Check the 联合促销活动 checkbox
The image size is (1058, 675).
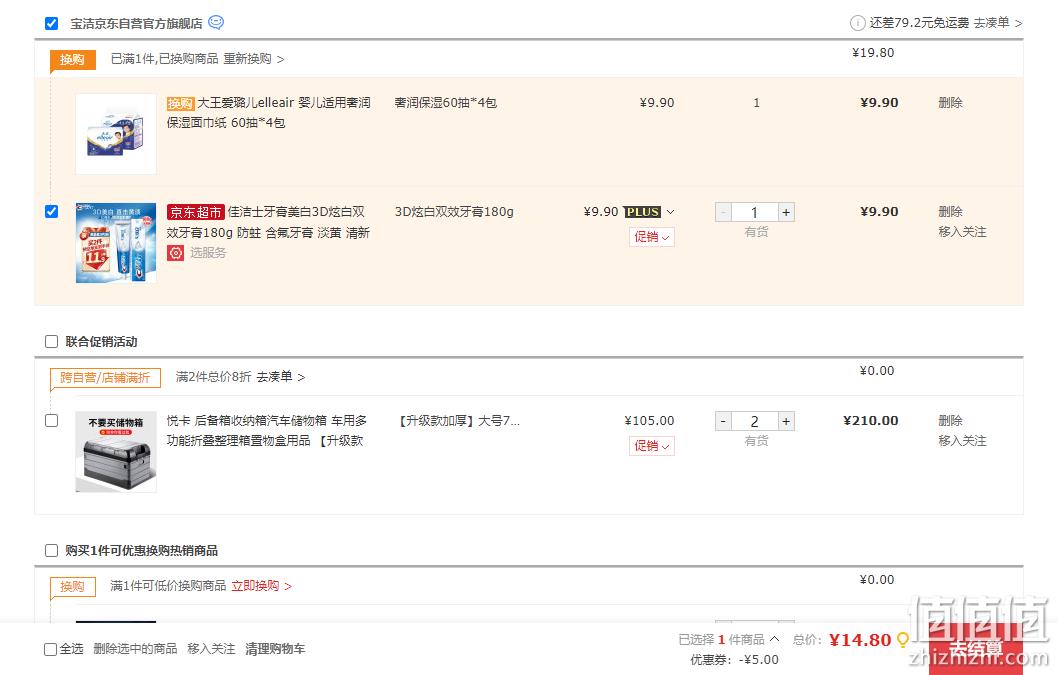coord(51,342)
